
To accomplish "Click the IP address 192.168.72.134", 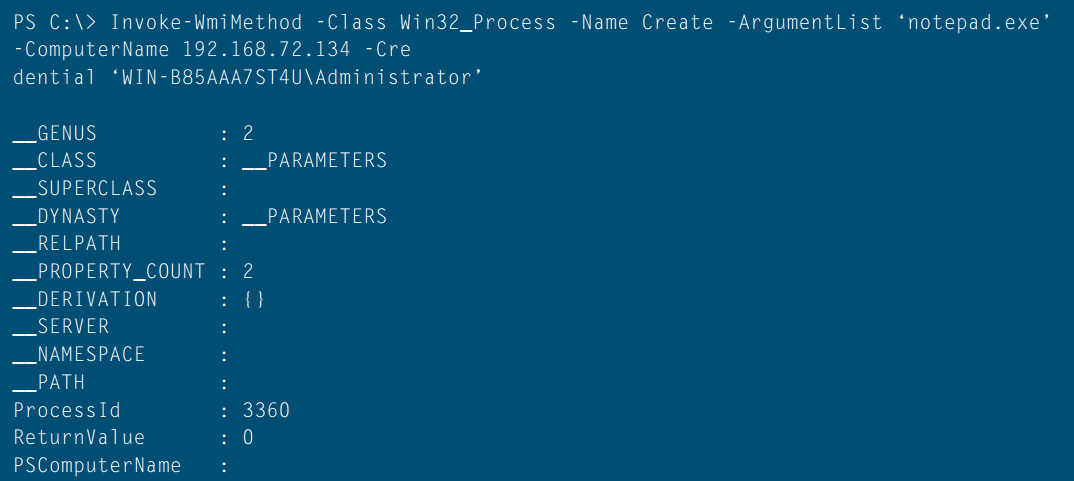I will pos(267,50).
